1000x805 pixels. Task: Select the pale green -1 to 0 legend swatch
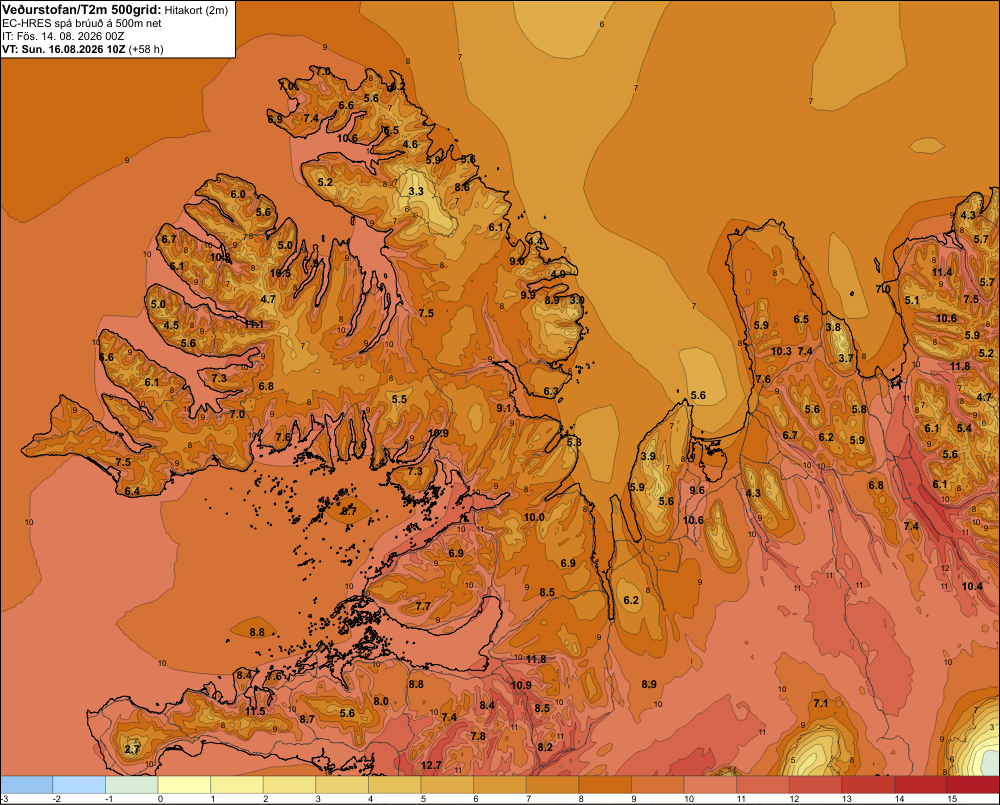tap(131, 785)
